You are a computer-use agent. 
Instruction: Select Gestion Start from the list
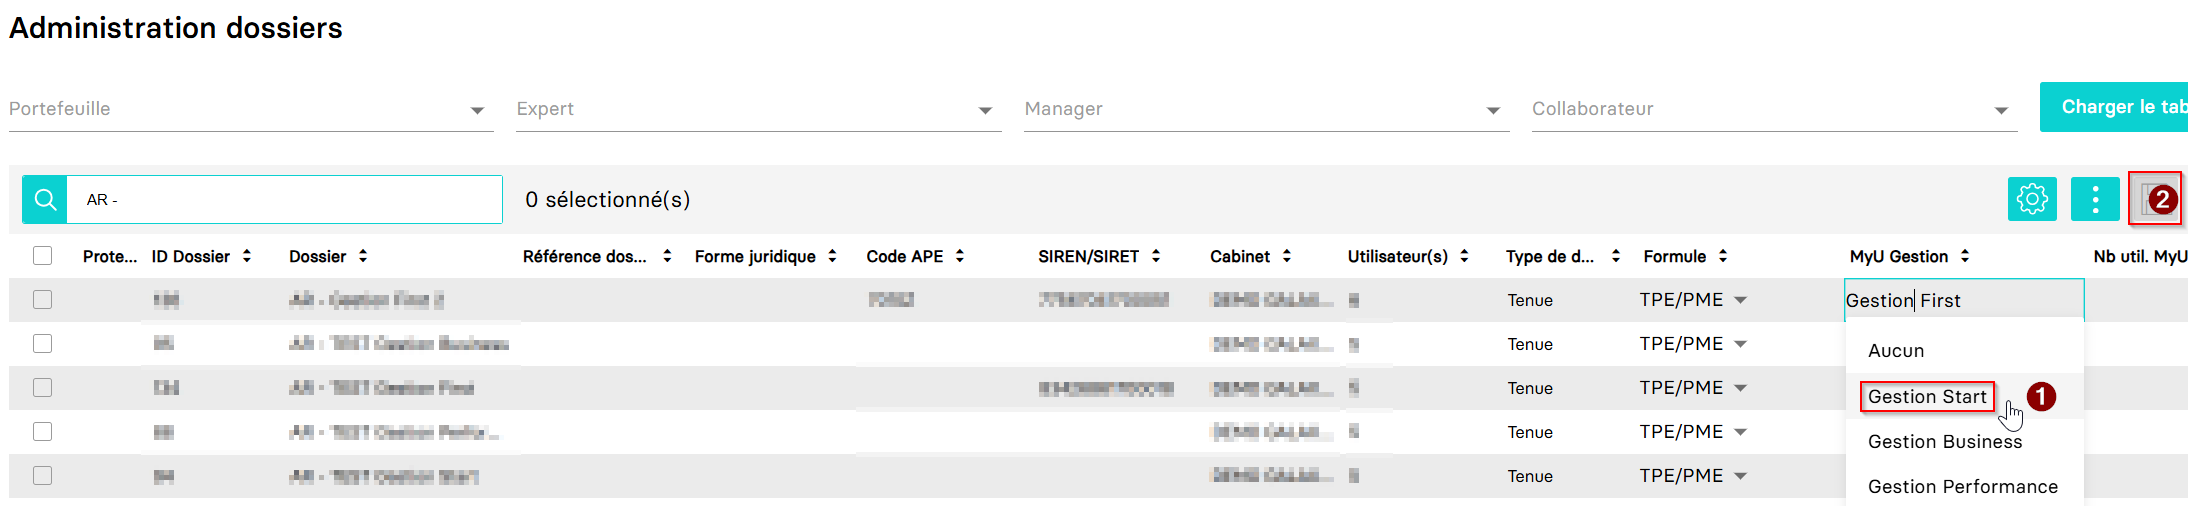1926,397
